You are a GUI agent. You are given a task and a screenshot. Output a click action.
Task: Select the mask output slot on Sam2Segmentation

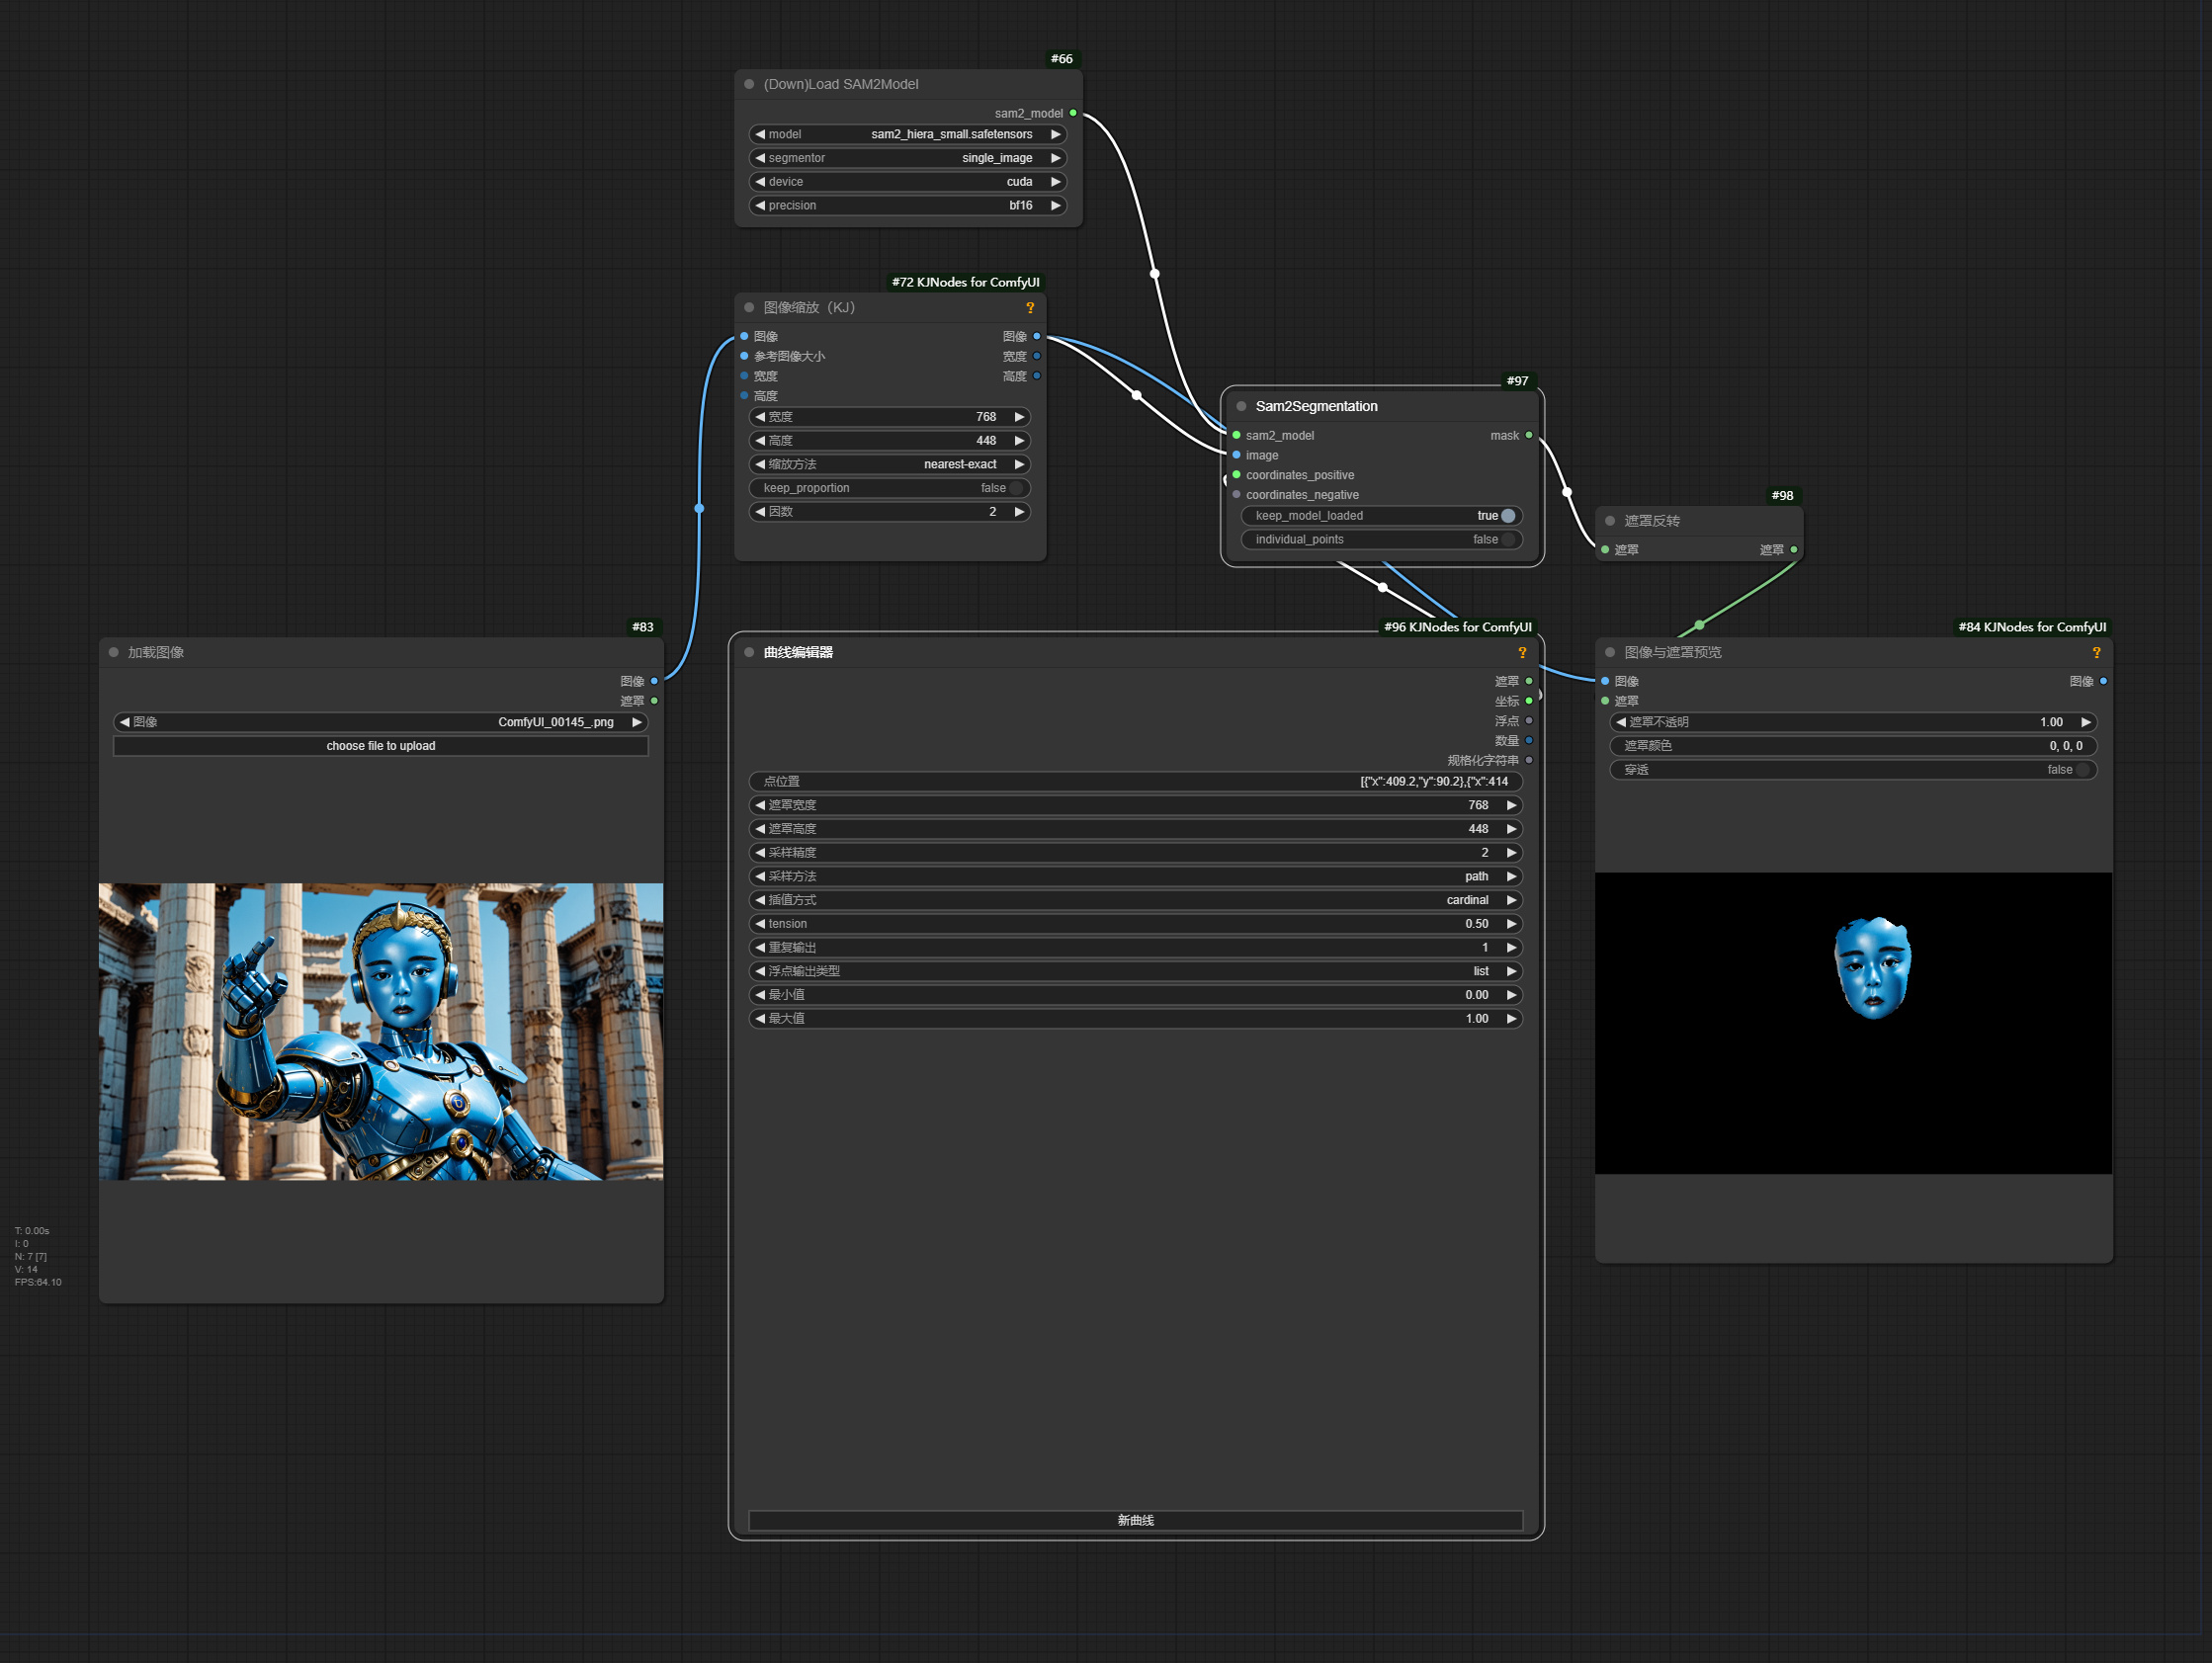1527,435
